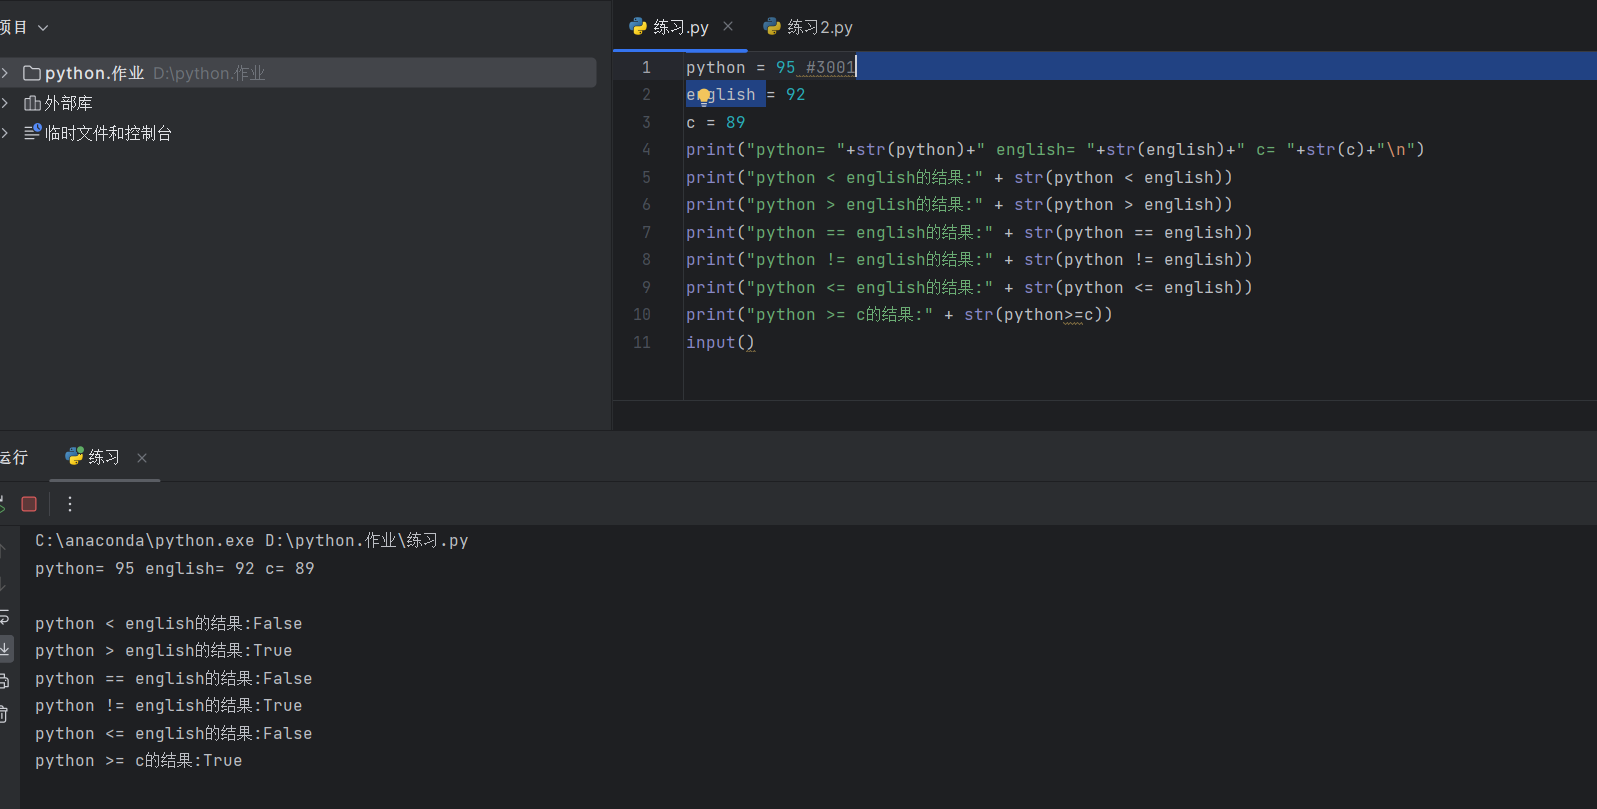Switch to the 练习2.py editor tab

click(x=808, y=27)
